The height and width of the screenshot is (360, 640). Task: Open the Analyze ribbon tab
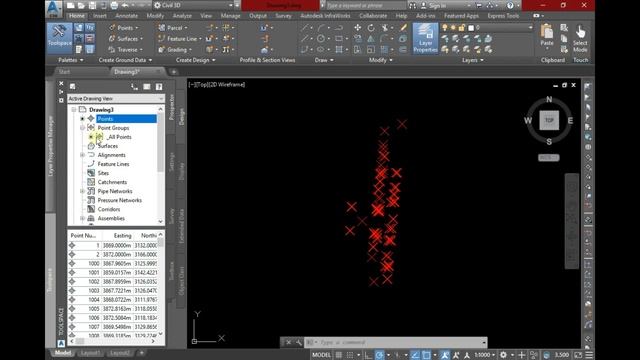pos(182,16)
